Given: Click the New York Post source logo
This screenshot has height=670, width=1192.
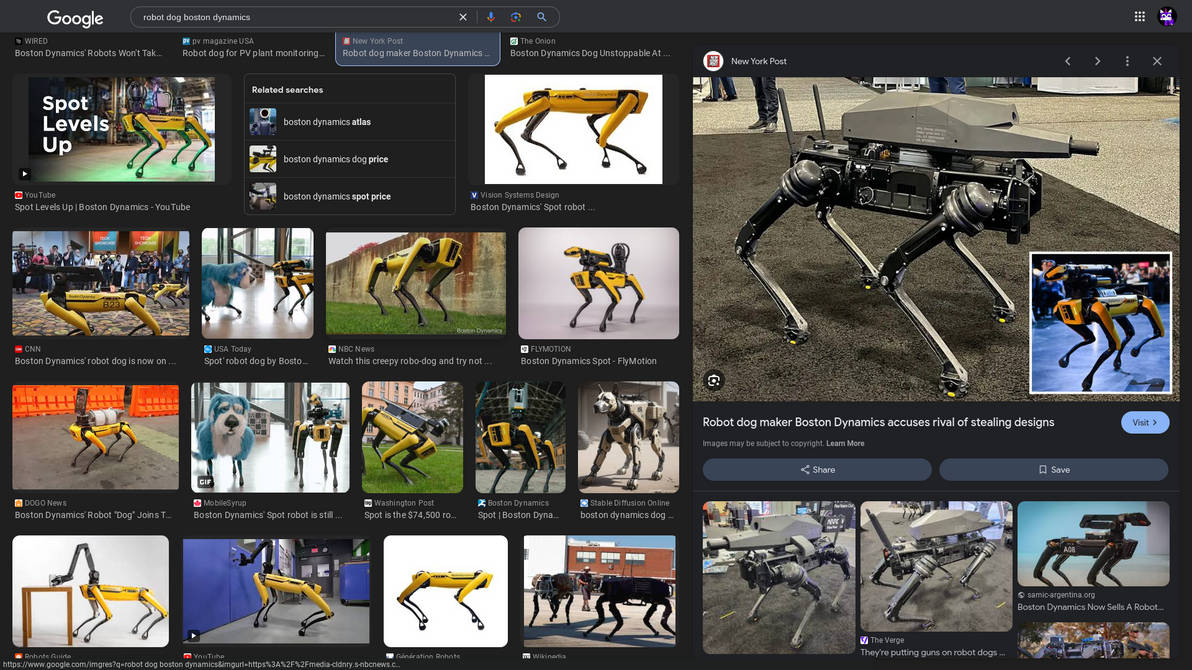Looking at the screenshot, I should point(713,61).
